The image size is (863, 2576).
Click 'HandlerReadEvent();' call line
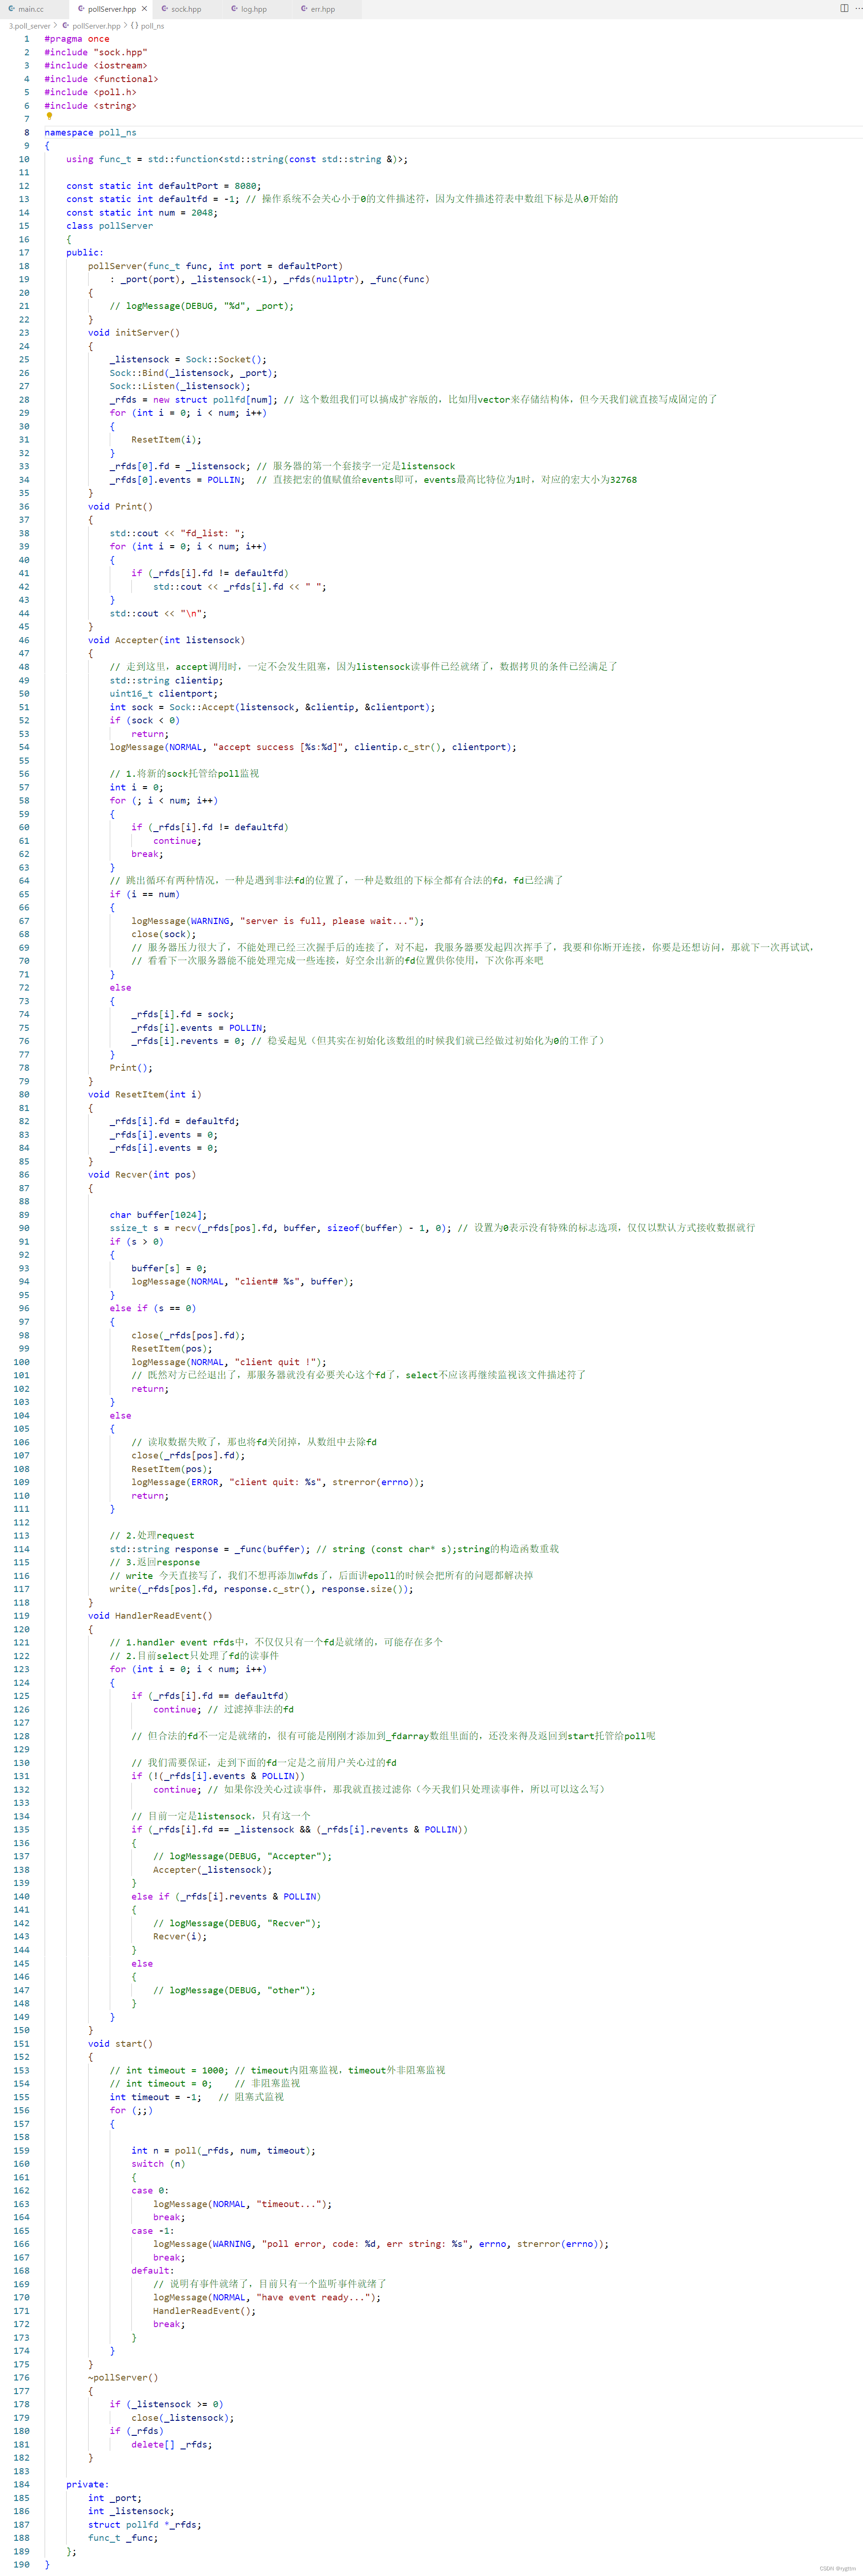point(204,2311)
